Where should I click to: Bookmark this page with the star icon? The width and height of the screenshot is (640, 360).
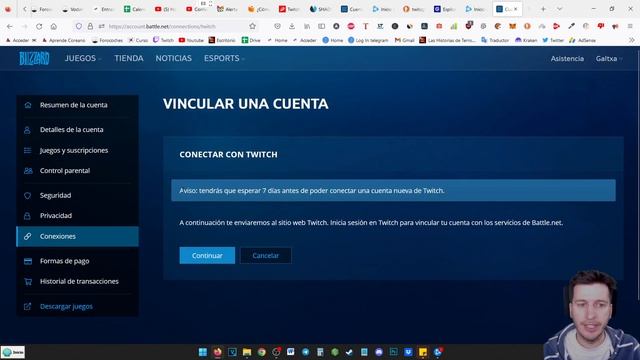252,26
